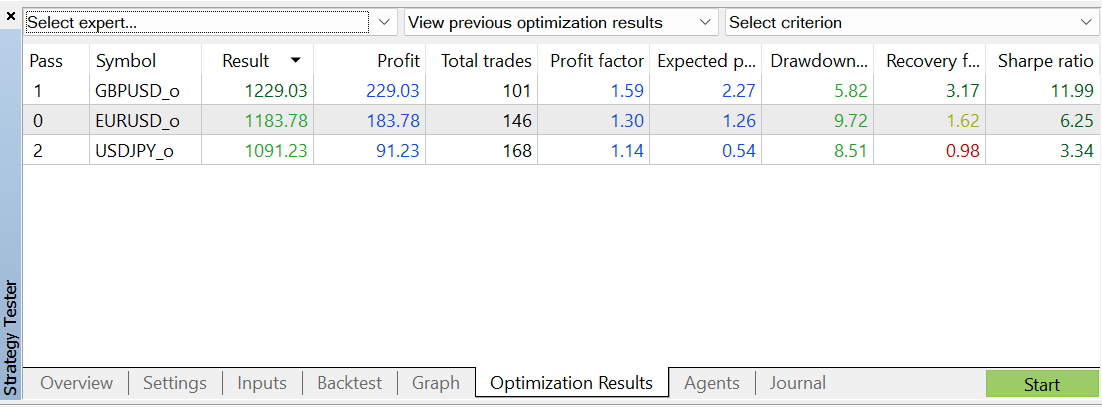View the Graph tab
The image size is (1102, 407).
[x=436, y=383]
